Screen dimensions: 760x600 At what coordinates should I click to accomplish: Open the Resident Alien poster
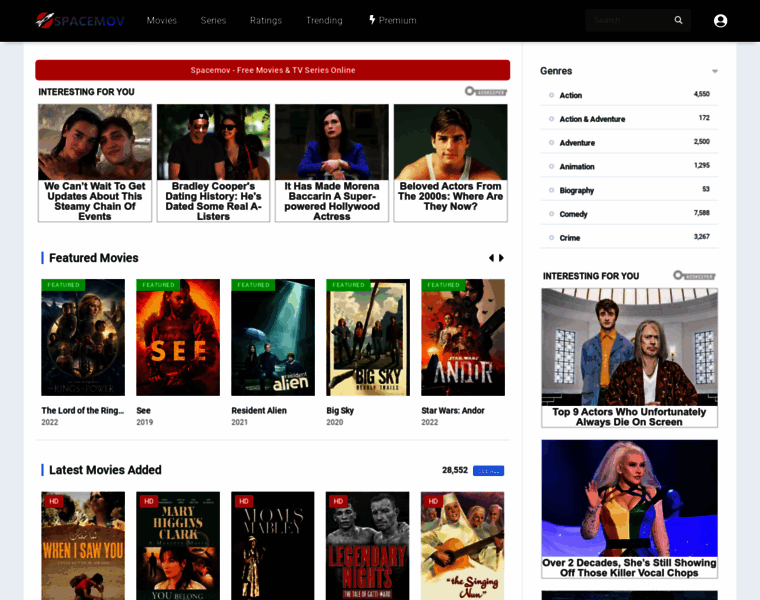pyautogui.click(x=273, y=337)
